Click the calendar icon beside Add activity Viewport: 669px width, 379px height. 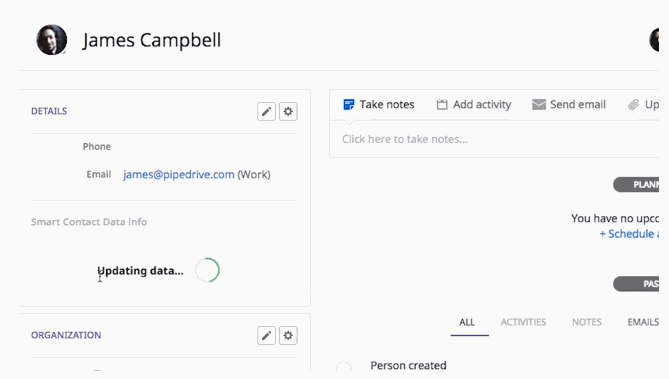pyautogui.click(x=442, y=105)
